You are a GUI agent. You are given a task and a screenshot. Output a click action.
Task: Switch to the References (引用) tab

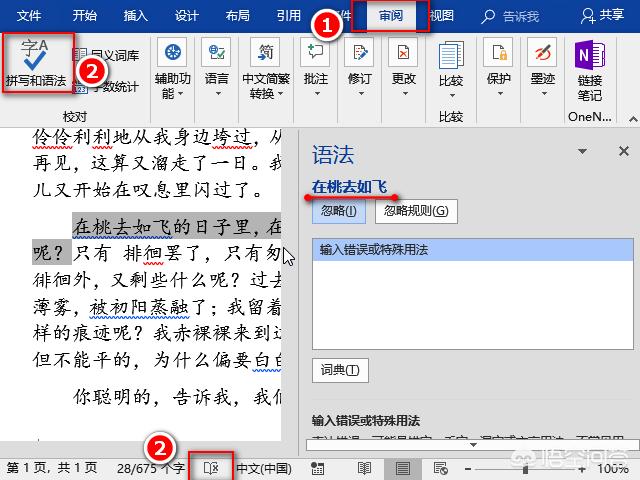tap(289, 16)
